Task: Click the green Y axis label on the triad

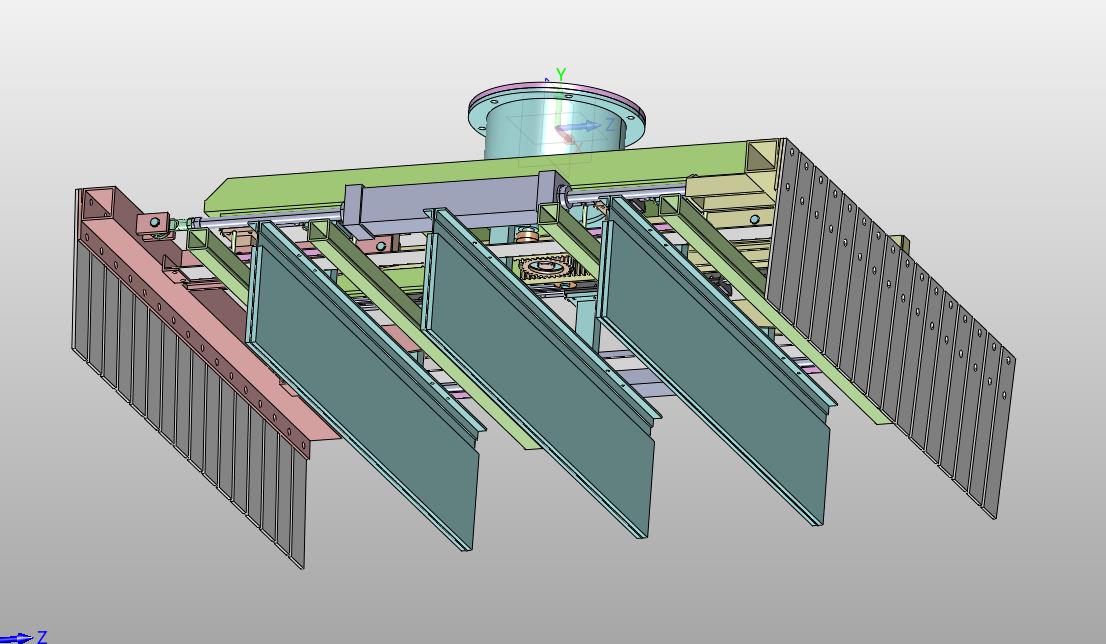Action: coord(561,74)
